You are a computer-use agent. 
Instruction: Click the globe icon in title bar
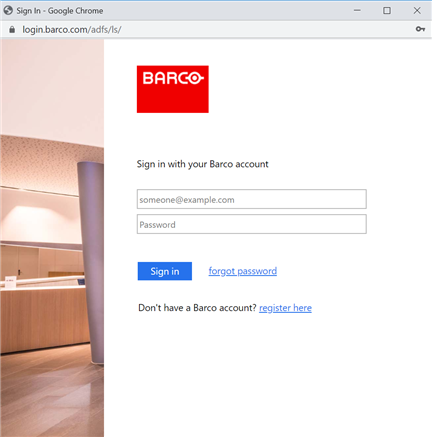click(x=8, y=11)
